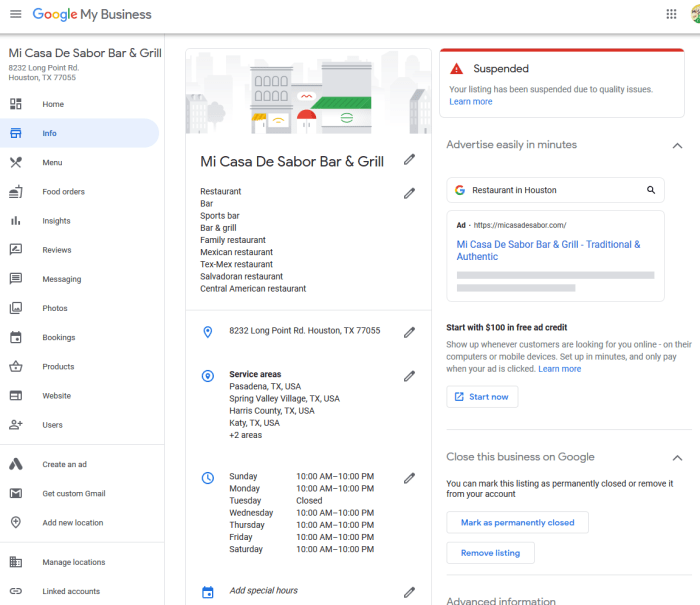Open the Create an ad menu item
Viewport: 700px width, 605px height.
(x=64, y=464)
